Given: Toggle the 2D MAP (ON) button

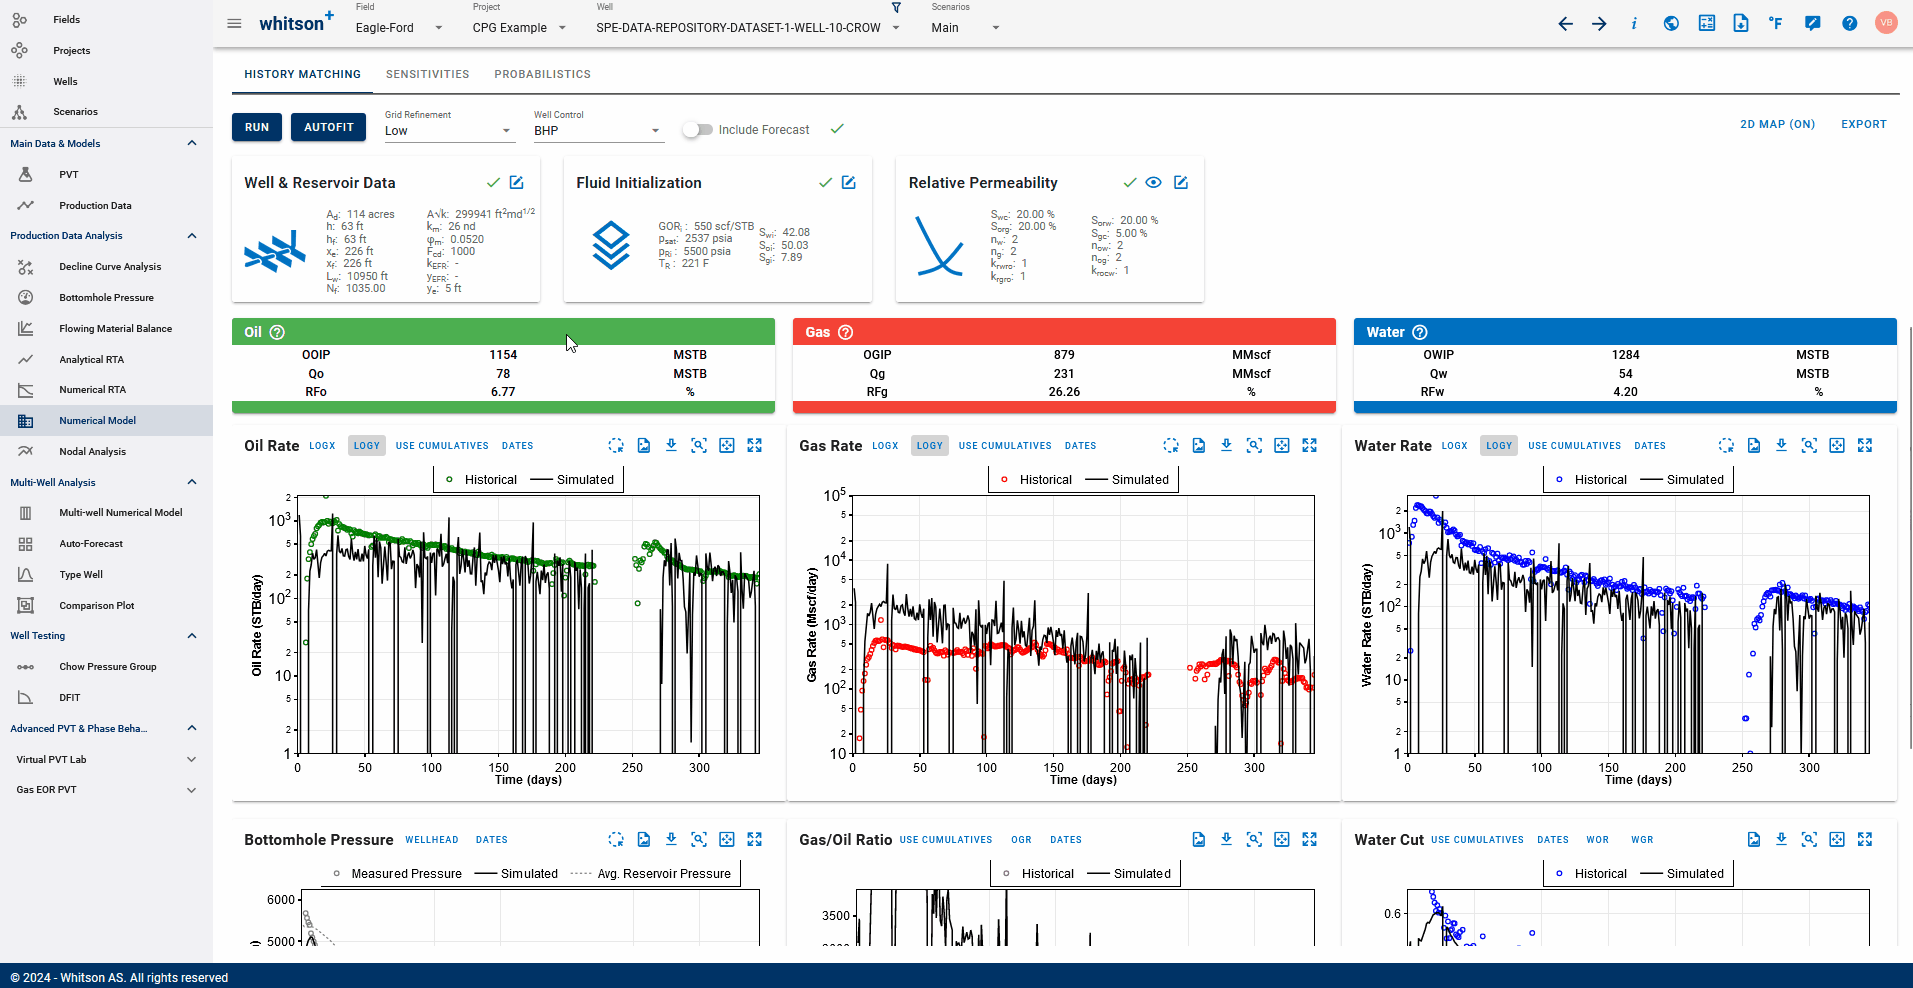Looking at the screenshot, I should (1777, 125).
